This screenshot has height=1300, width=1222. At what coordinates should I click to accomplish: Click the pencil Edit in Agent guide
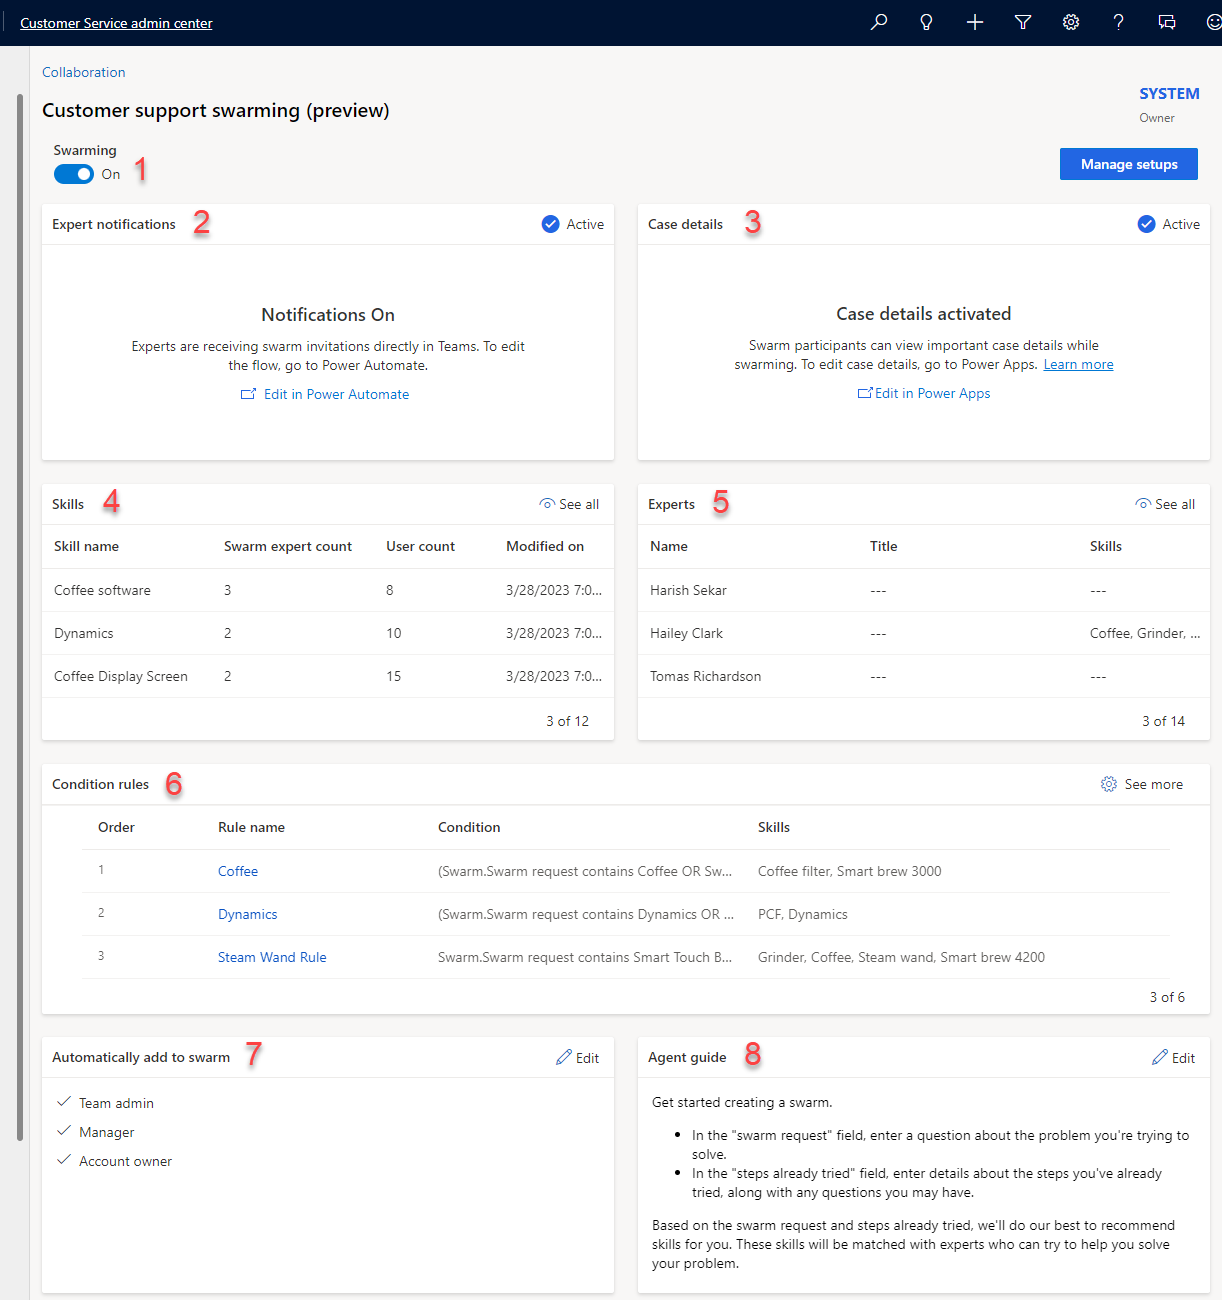tap(1173, 1058)
